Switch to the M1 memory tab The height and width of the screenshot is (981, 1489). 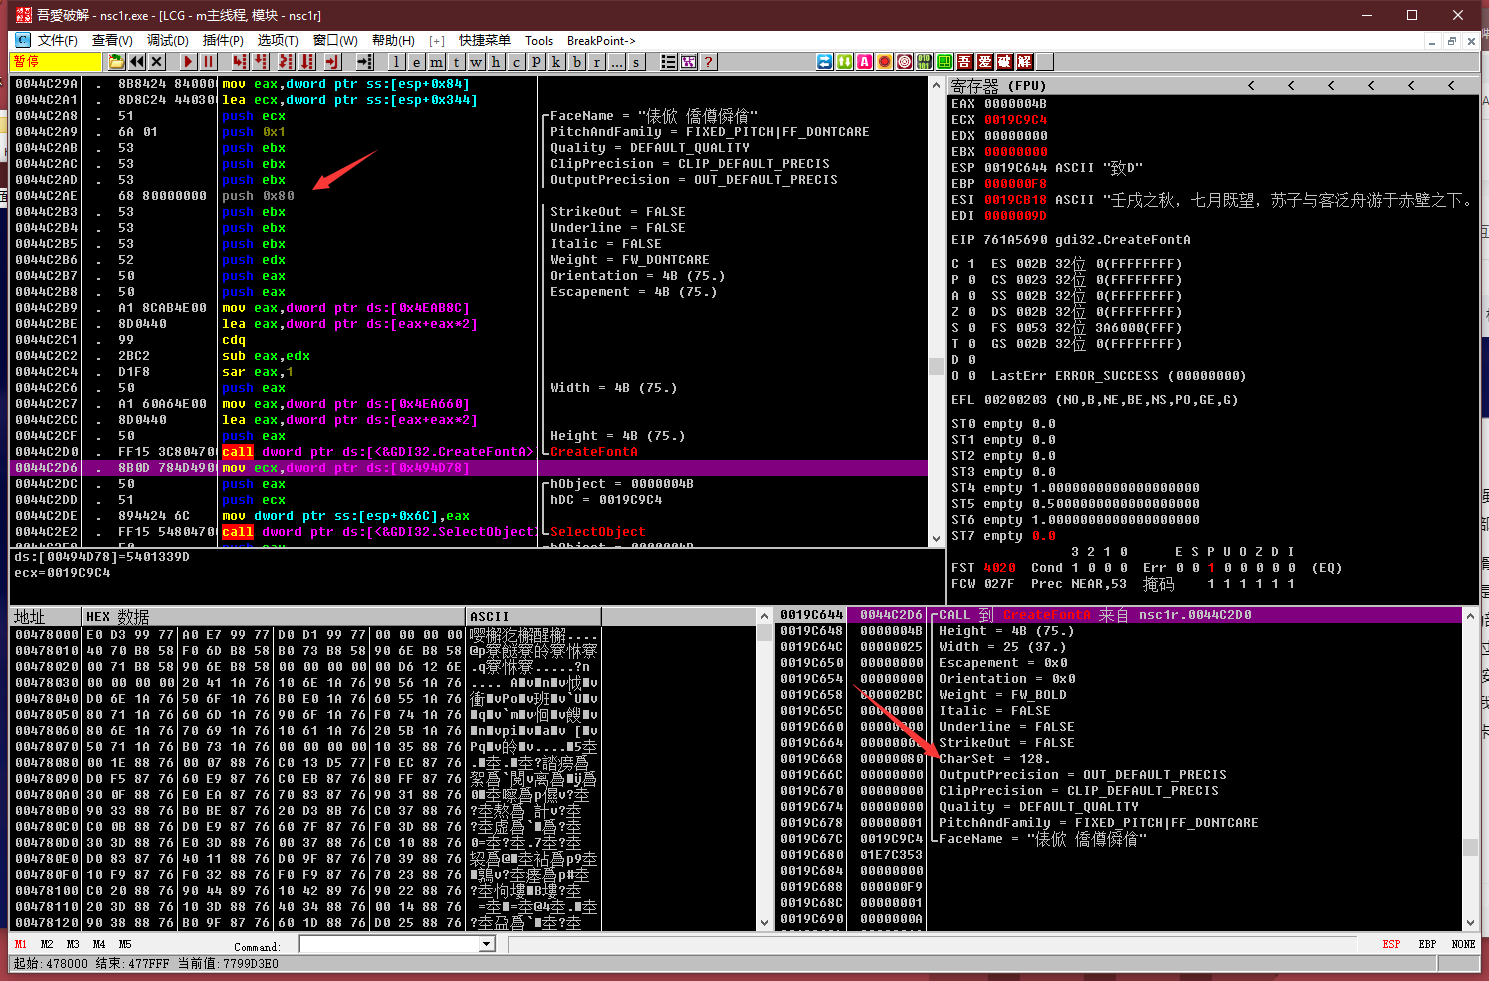(x=21, y=944)
